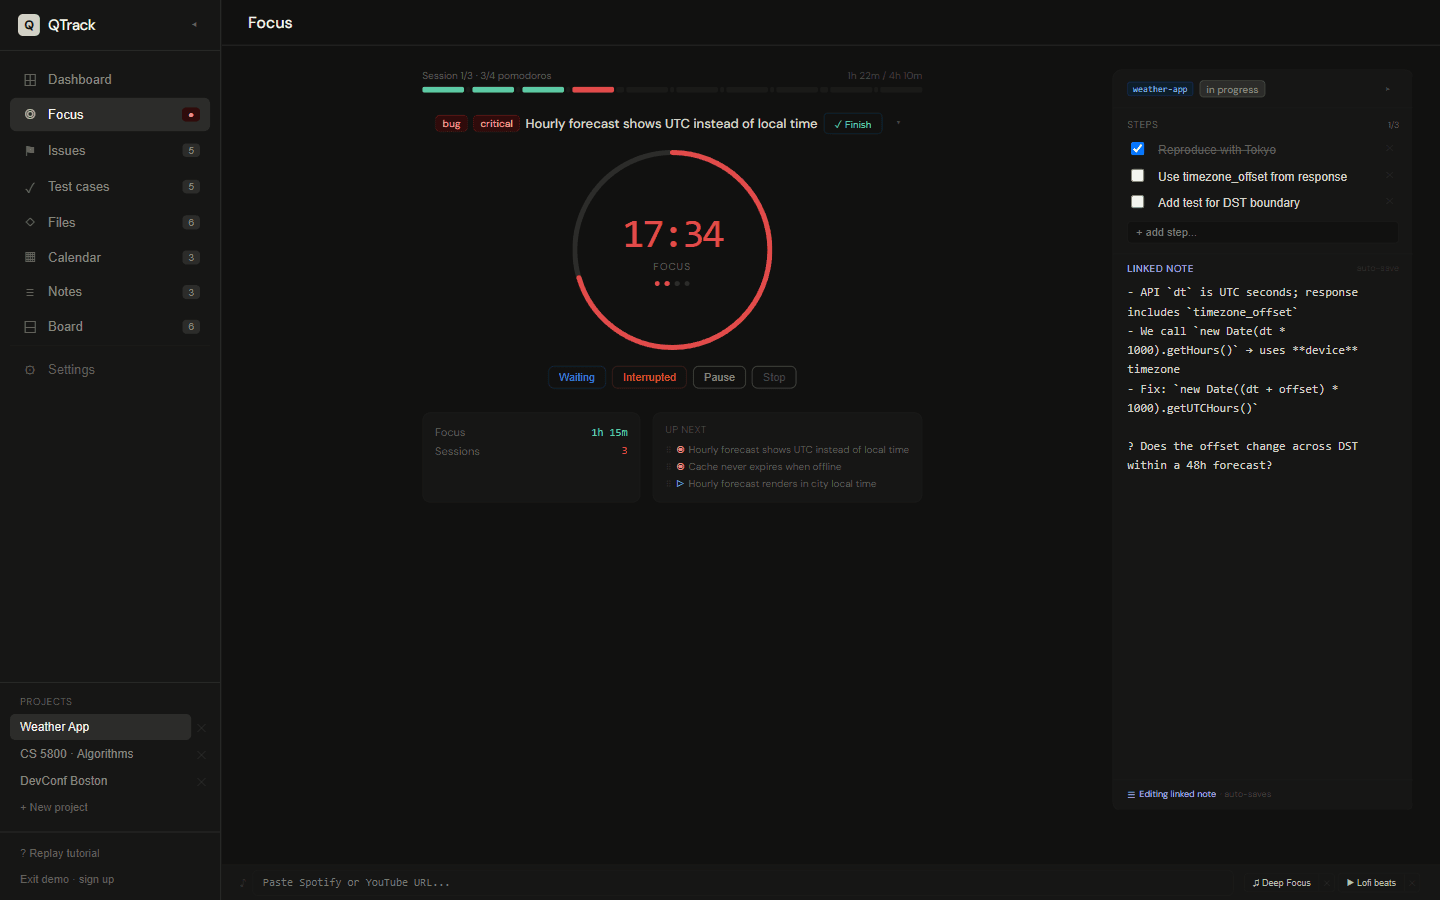The width and height of the screenshot is (1440, 900).
Task: Remove the CS 5800 Algorithms project
Action: point(201,755)
